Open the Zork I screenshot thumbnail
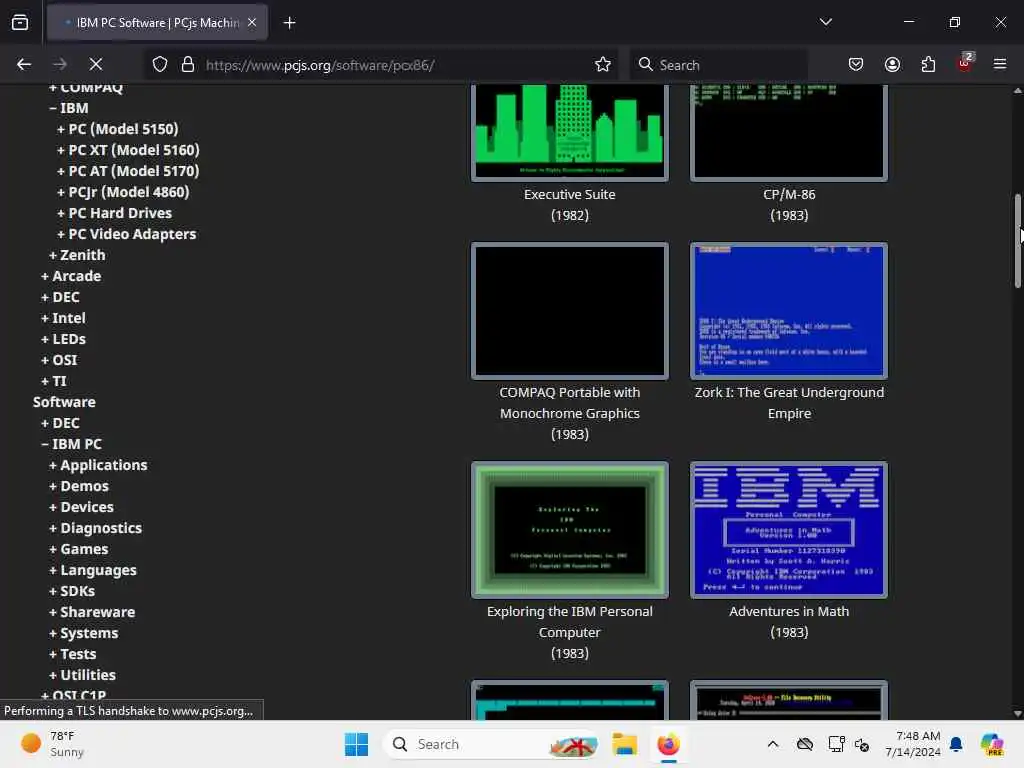The image size is (1024, 768). pyautogui.click(x=789, y=311)
